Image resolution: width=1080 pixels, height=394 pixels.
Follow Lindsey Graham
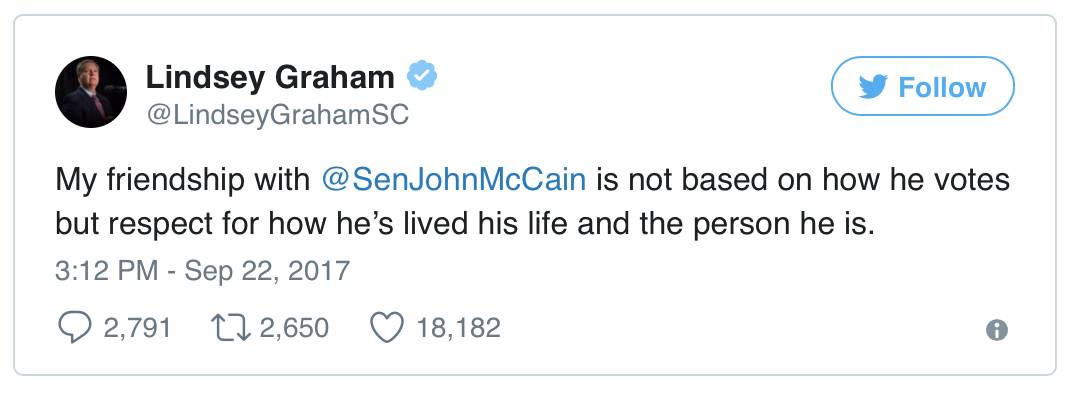pyautogui.click(x=923, y=87)
